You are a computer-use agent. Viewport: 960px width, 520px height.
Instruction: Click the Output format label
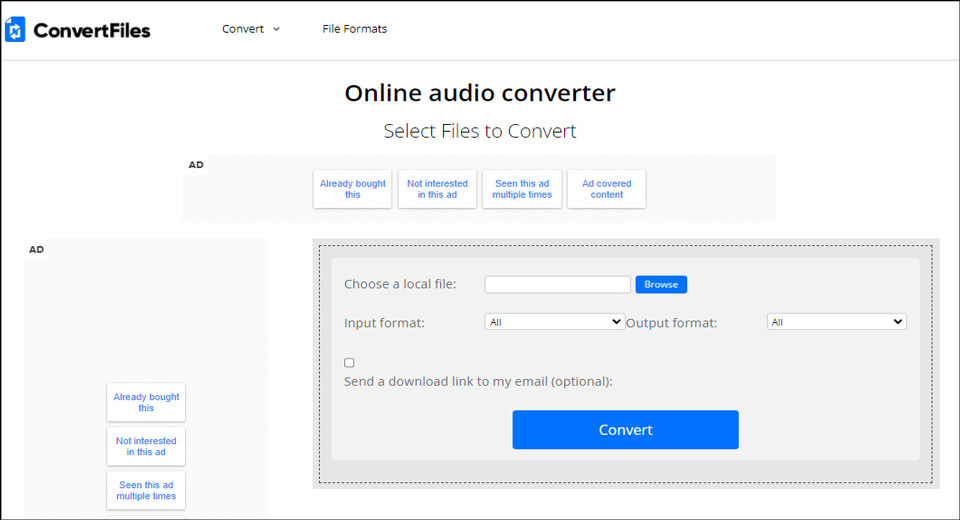(x=671, y=323)
